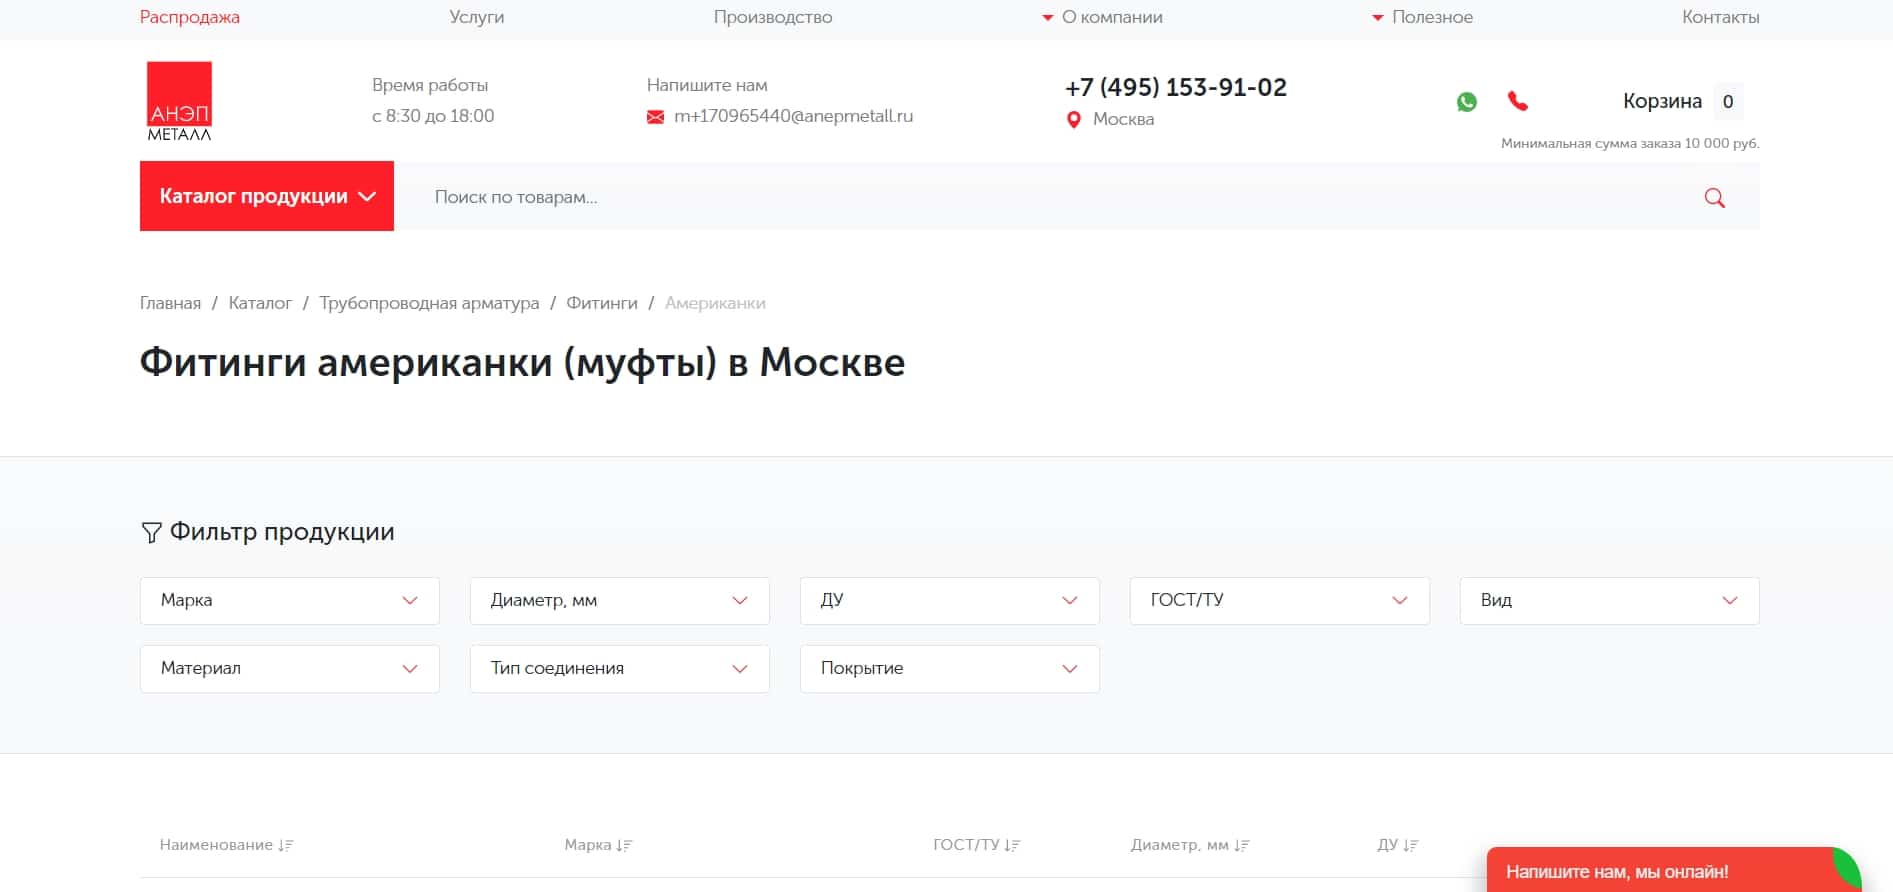Click the email address m+170965440@anepmetall.ru
Viewport: 1893px width, 892px height.
tap(794, 116)
